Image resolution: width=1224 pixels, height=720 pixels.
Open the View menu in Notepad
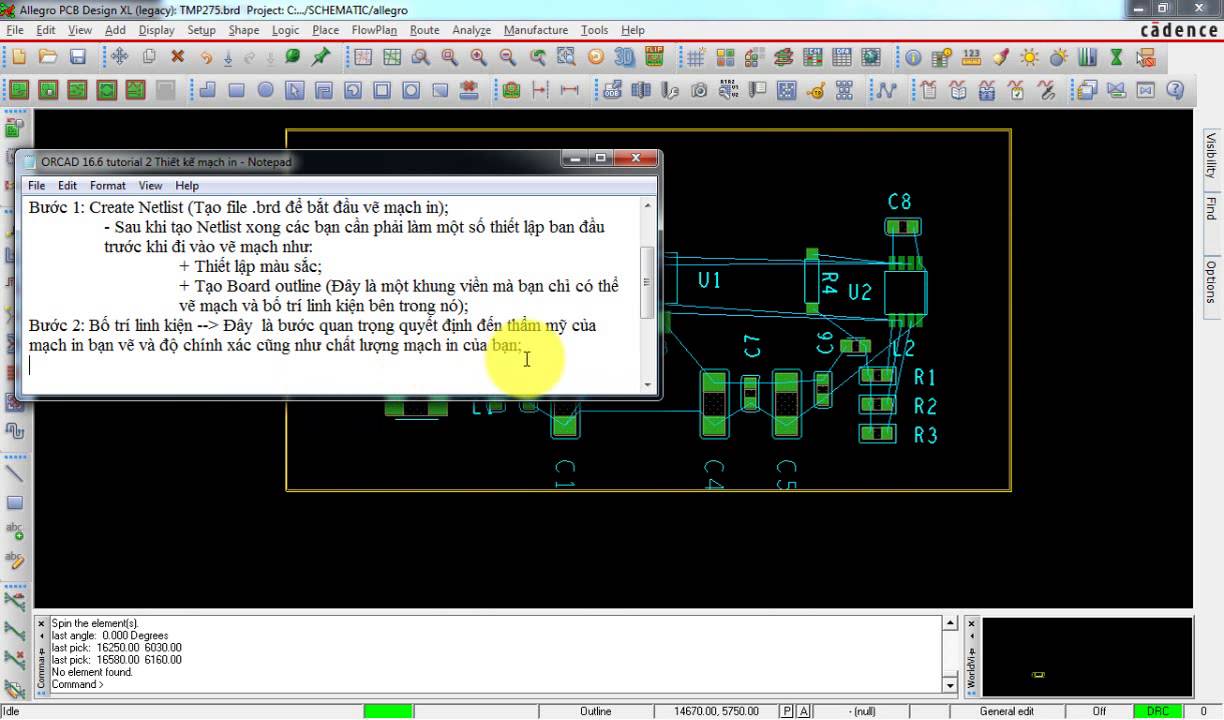click(x=150, y=185)
